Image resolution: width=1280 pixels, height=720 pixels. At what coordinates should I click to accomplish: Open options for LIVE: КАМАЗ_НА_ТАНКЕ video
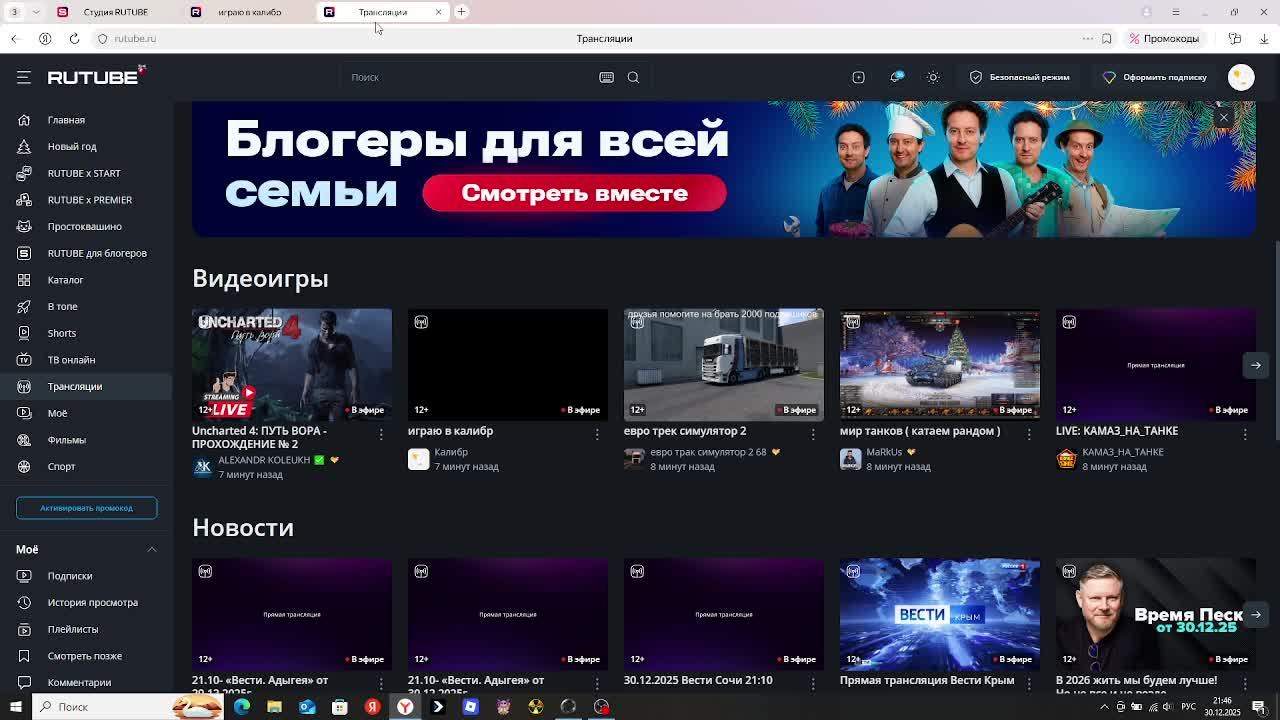(x=1245, y=434)
